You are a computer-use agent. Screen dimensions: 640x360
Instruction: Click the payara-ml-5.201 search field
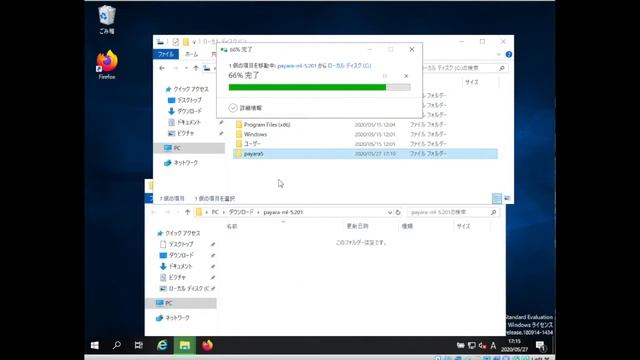[452, 212]
